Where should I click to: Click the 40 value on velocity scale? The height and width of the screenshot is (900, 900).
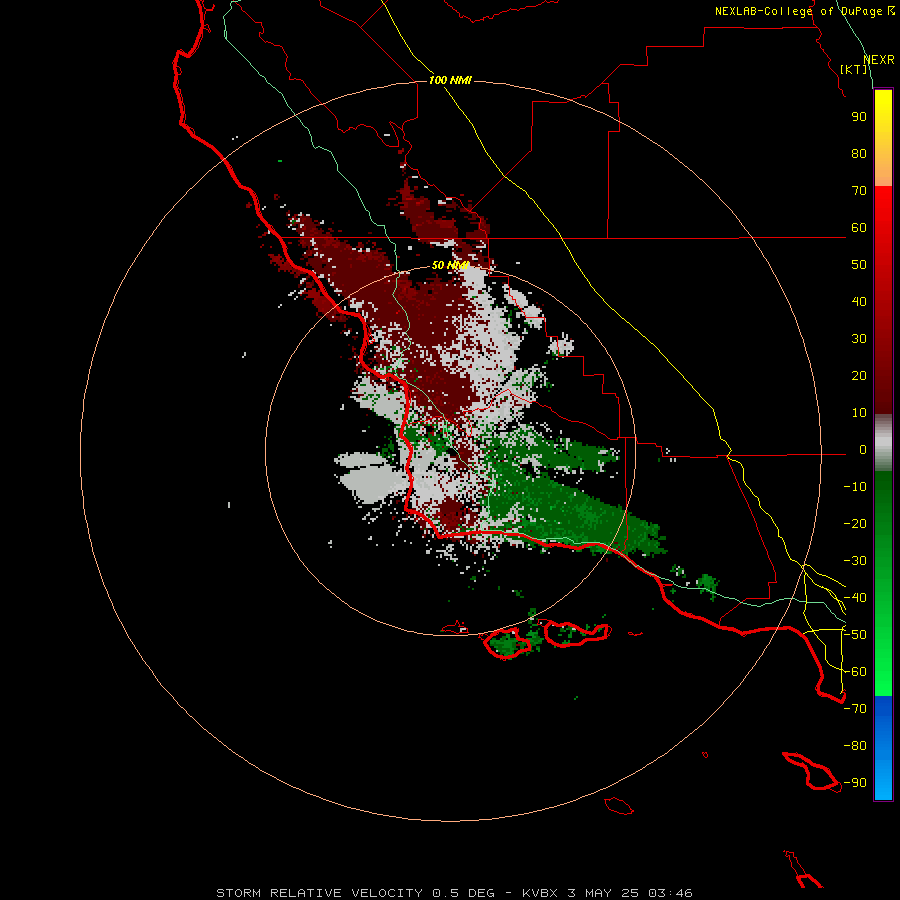[x=859, y=302]
